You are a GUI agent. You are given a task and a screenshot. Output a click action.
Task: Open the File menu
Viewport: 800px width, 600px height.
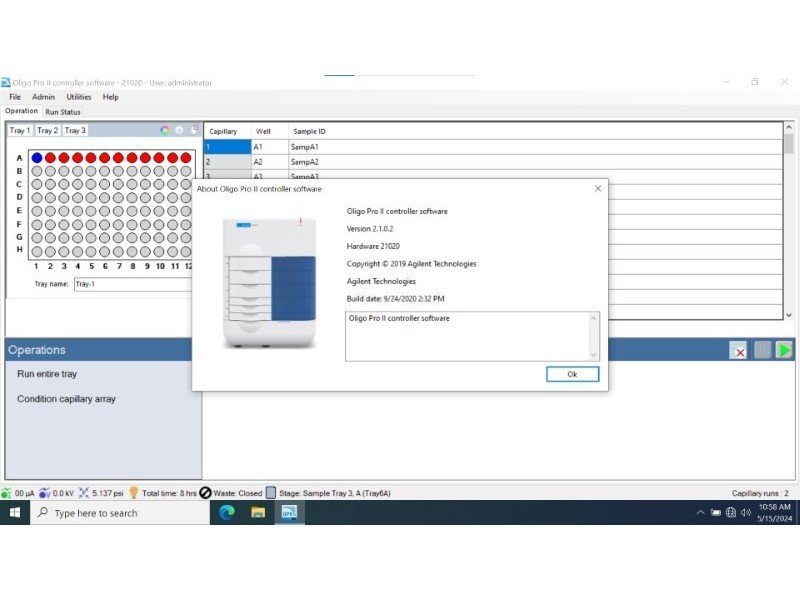tap(15, 97)
